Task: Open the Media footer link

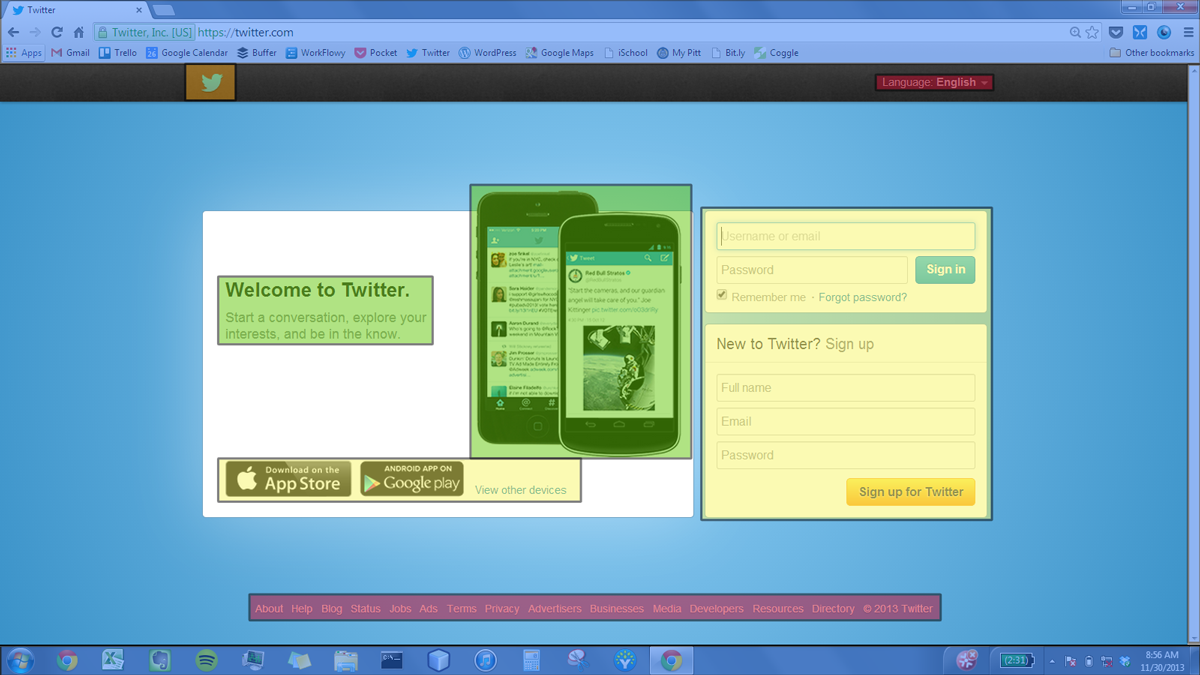Action: tap(667, 608)
